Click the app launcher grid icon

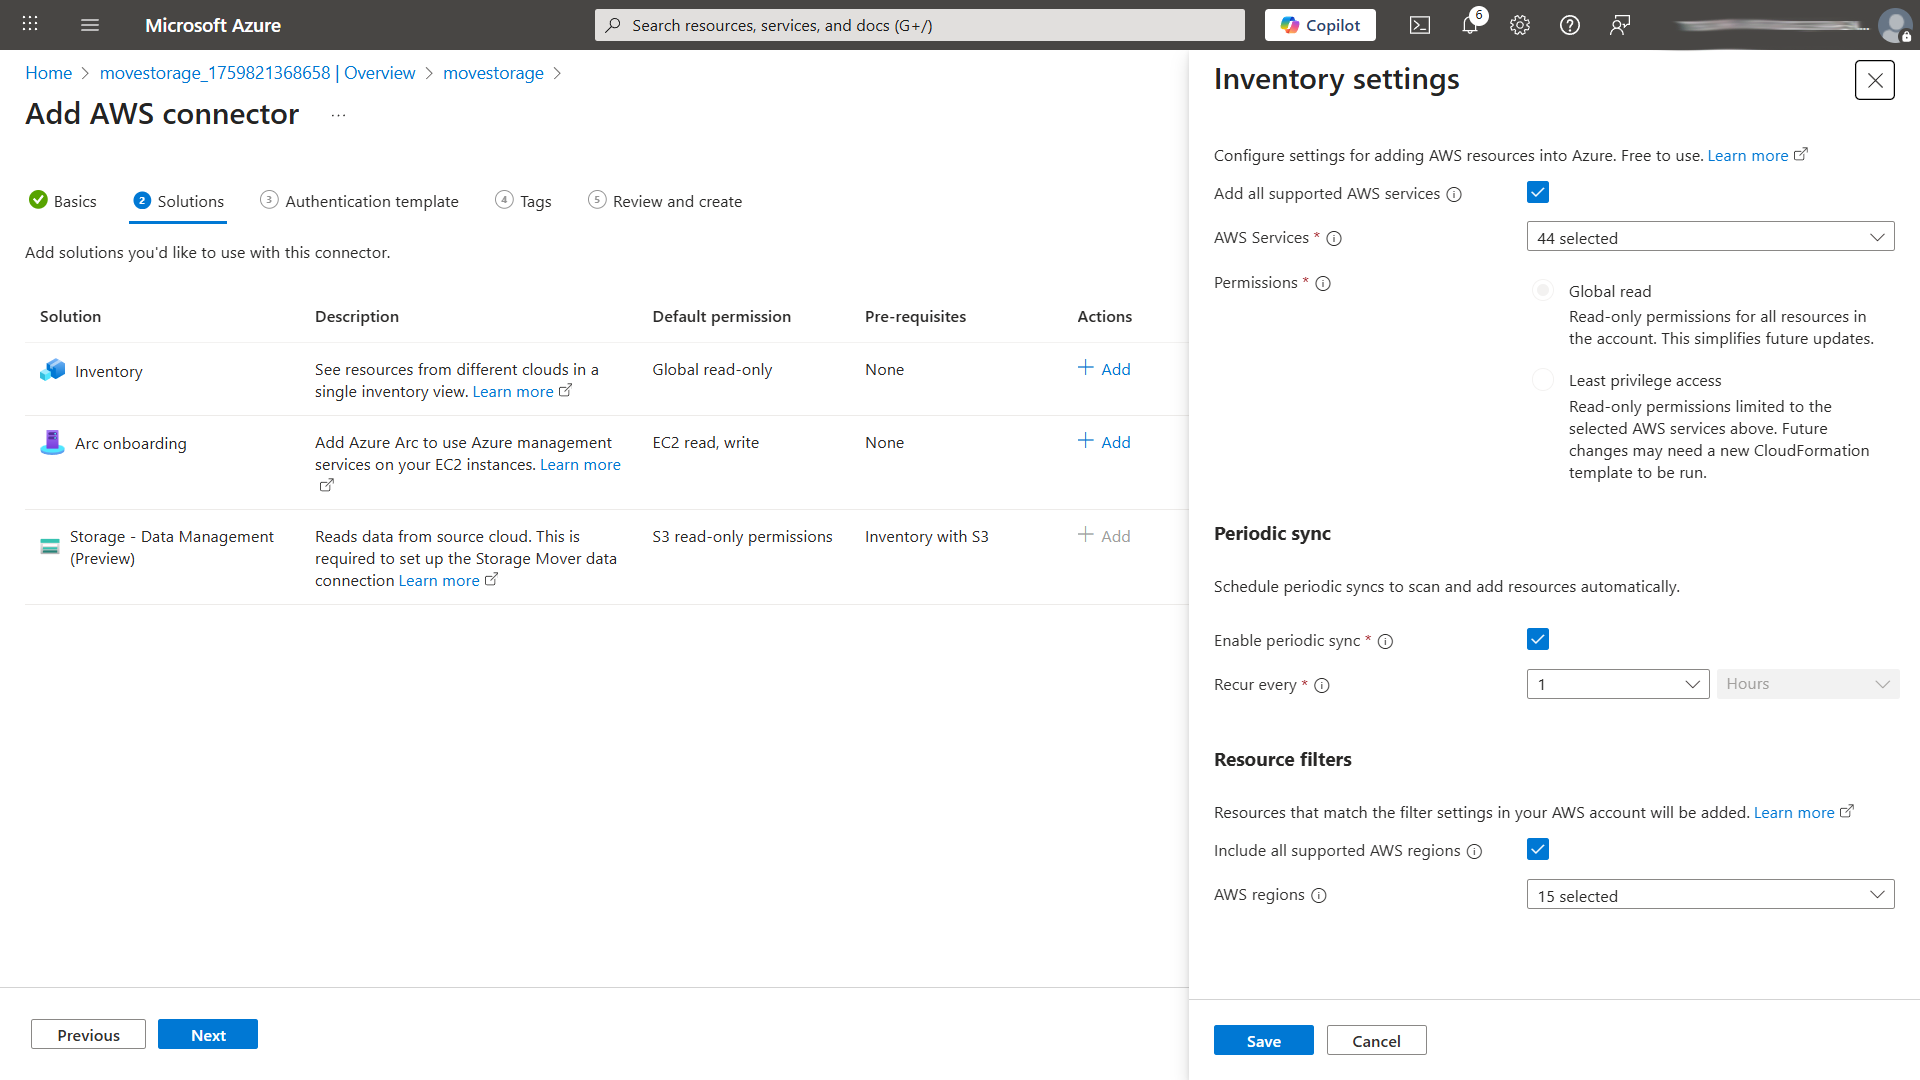click(x=29, y=23)
